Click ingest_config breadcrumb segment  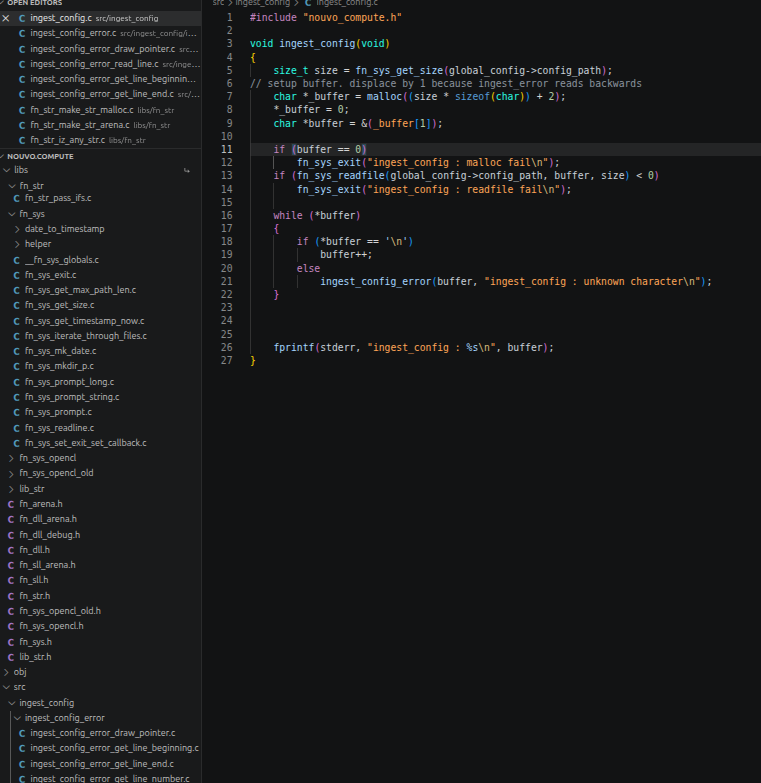263,3
